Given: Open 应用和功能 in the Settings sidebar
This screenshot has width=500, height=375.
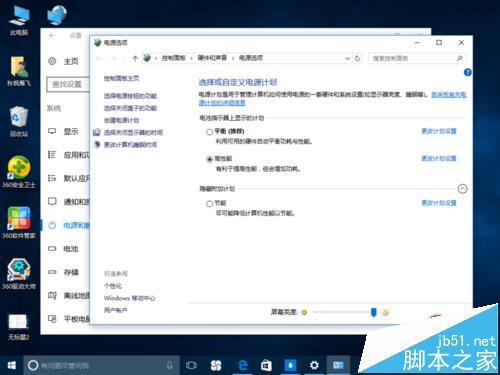Looking at the screenshot, I should [66, 155].
